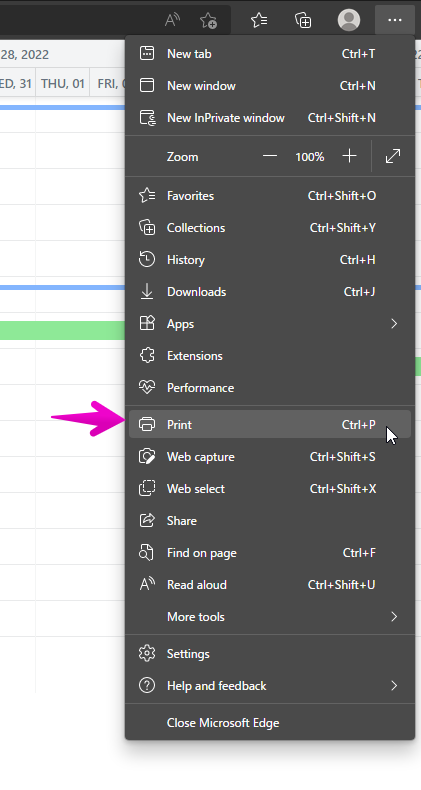421x790 pixels.
Task: Click the Read aloud icon in address bar
Action: [x=172, y=20]
